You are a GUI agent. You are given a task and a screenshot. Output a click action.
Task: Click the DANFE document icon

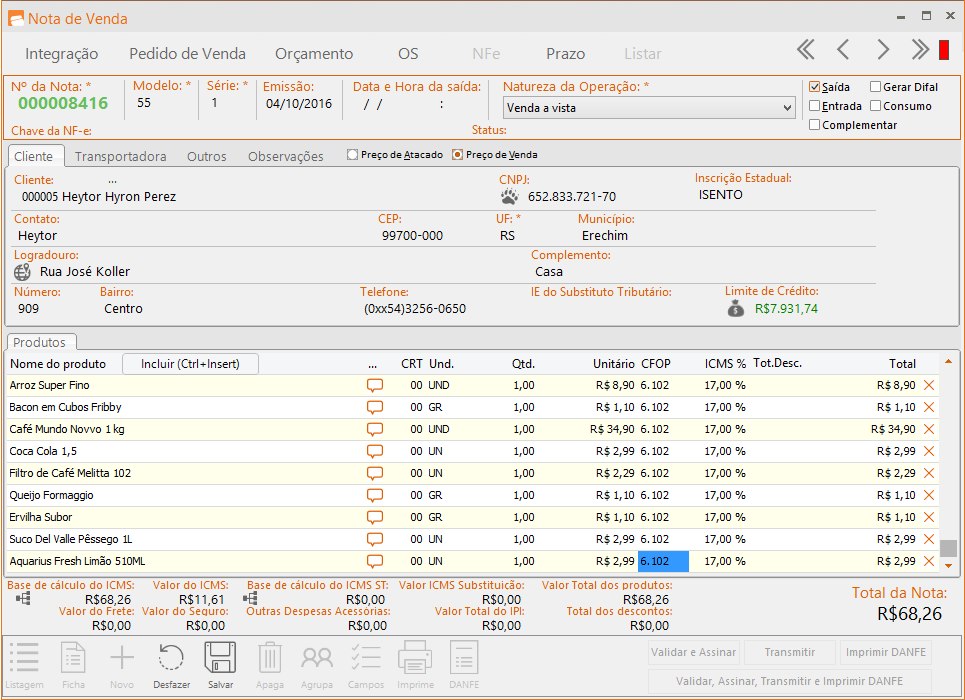tap(464, 664)
